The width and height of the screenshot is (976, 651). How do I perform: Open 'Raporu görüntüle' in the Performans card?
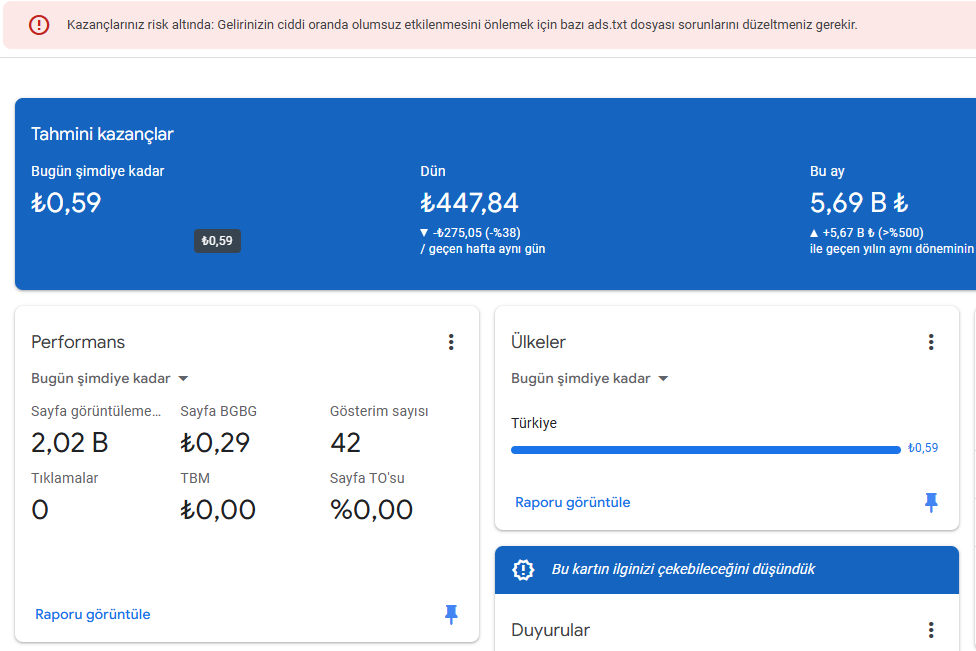click(93, 614)
